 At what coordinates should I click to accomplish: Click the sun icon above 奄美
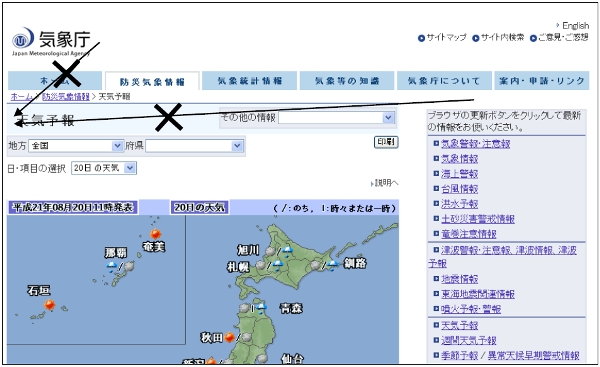pos(155,234)
